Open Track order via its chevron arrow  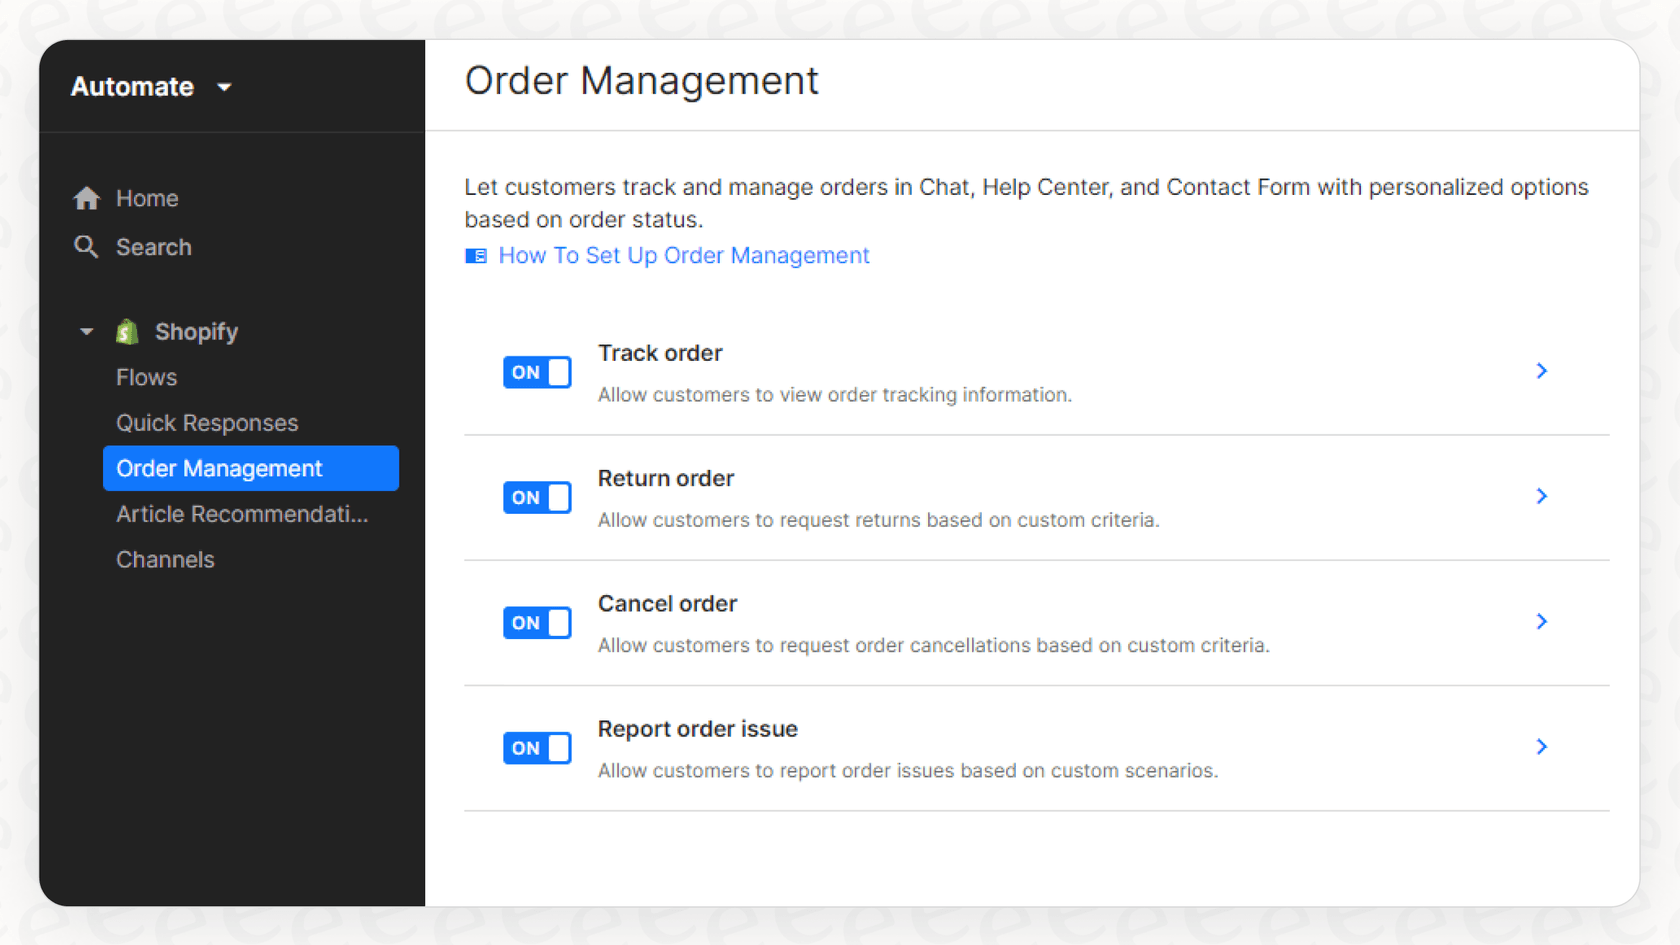(x=1542, y=370)
